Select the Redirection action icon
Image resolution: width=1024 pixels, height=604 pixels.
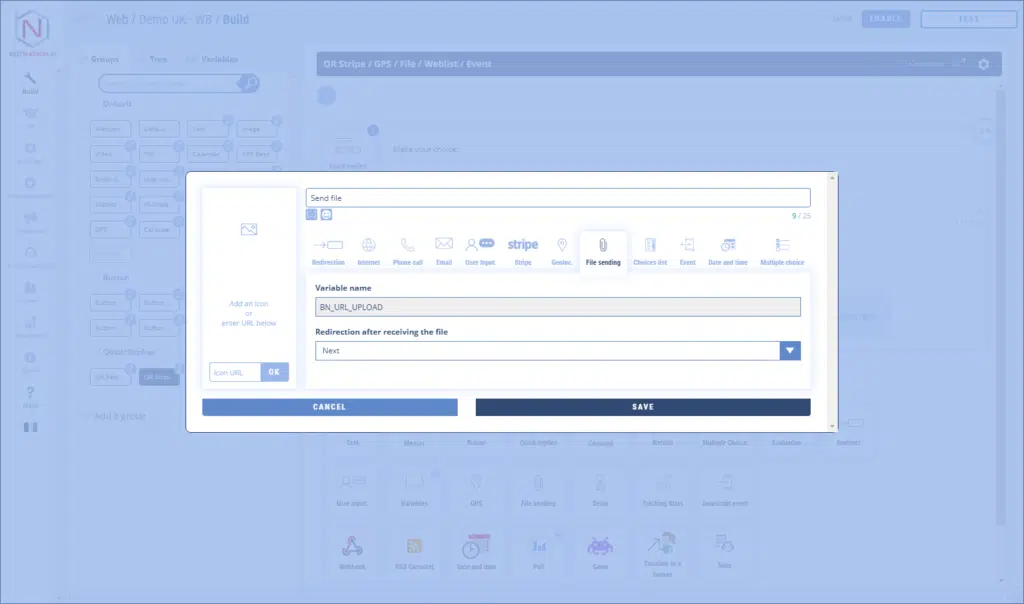pyautogui.click(x=328, y=246)
